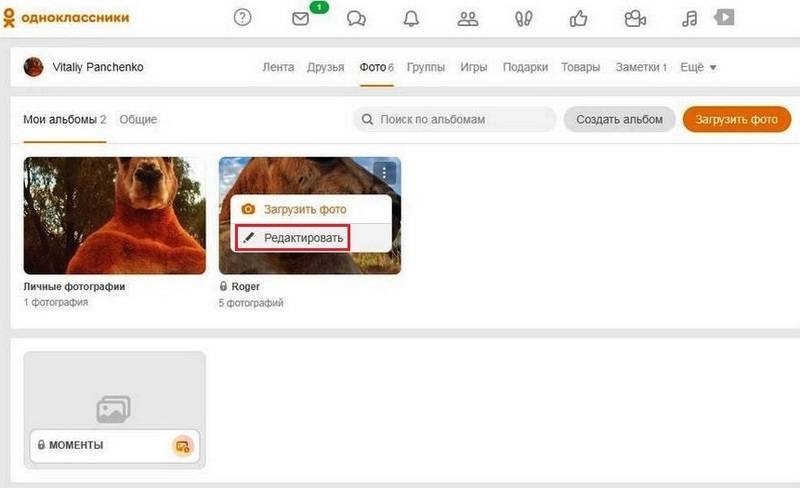Go to the Заметки tab
800x488 pixels.
pos(641,67)
